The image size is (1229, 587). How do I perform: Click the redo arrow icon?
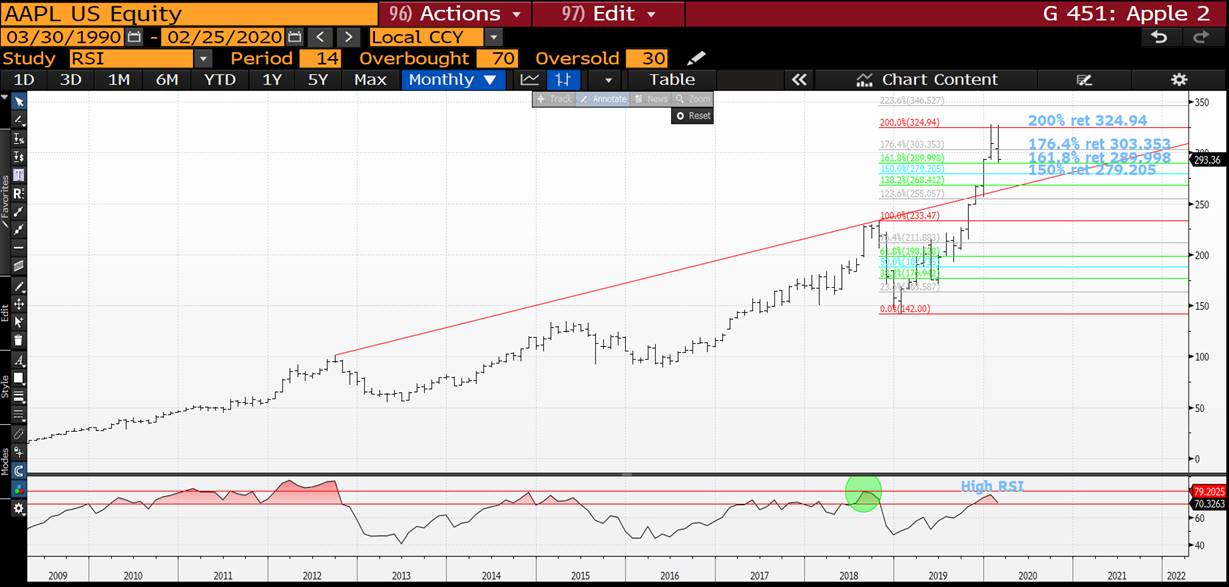coord(1201,37)
